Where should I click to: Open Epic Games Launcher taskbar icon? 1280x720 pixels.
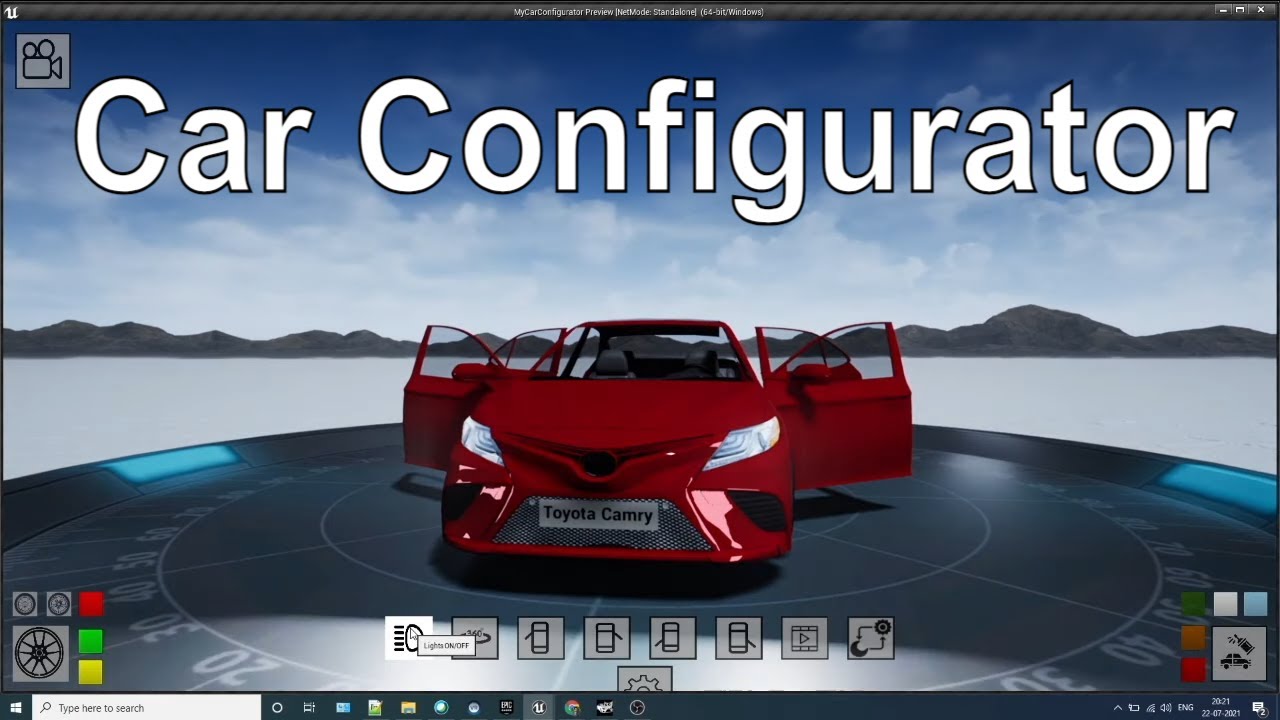coord(507,708)
